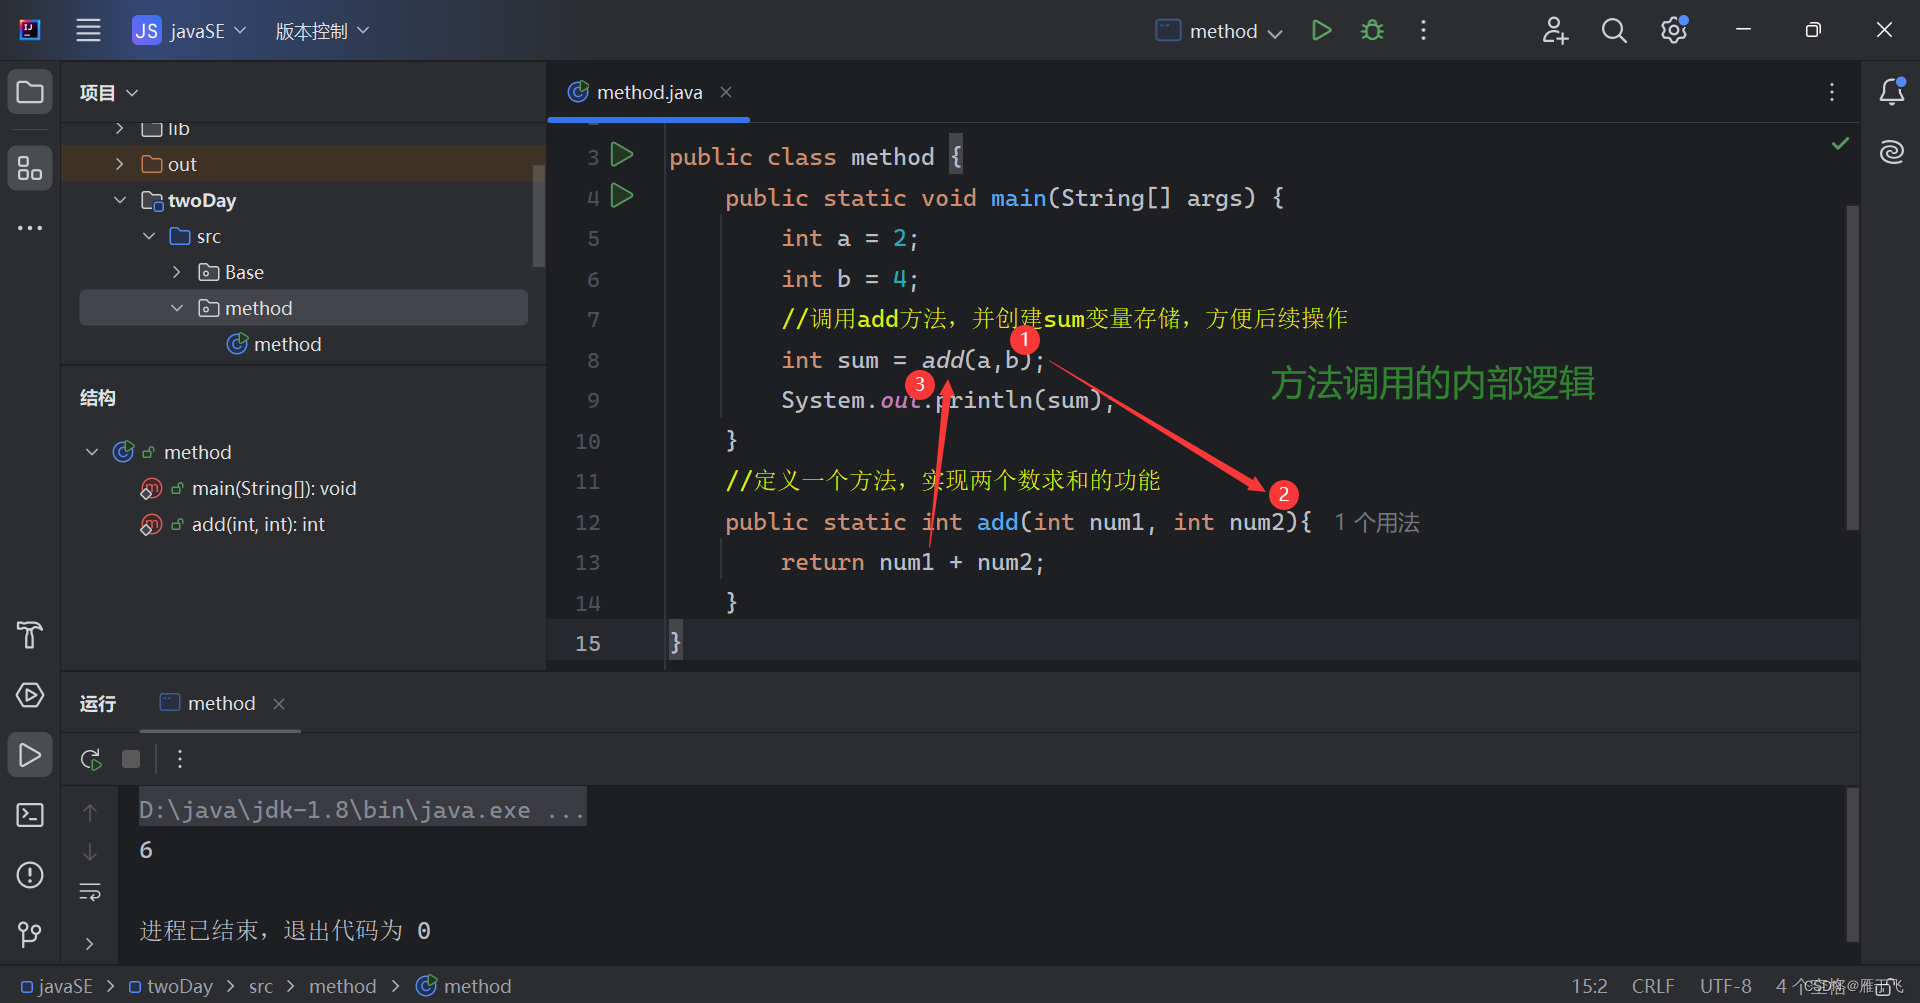The image size is (1920, 1003).
Task: Close the method run tab
Action: pos(279,704)
